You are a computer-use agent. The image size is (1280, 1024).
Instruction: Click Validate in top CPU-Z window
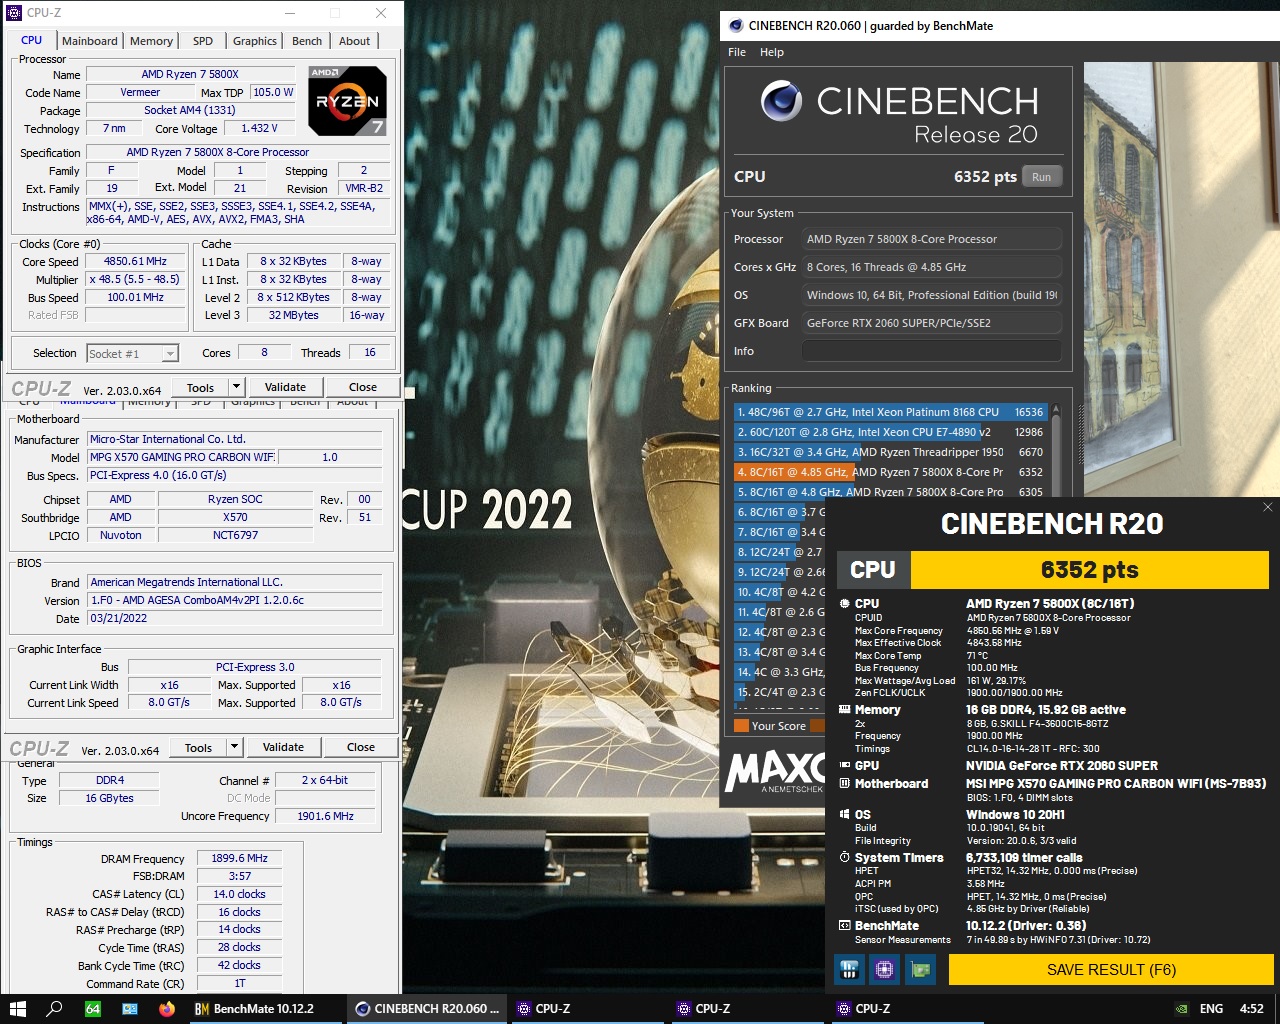[285, 387]
